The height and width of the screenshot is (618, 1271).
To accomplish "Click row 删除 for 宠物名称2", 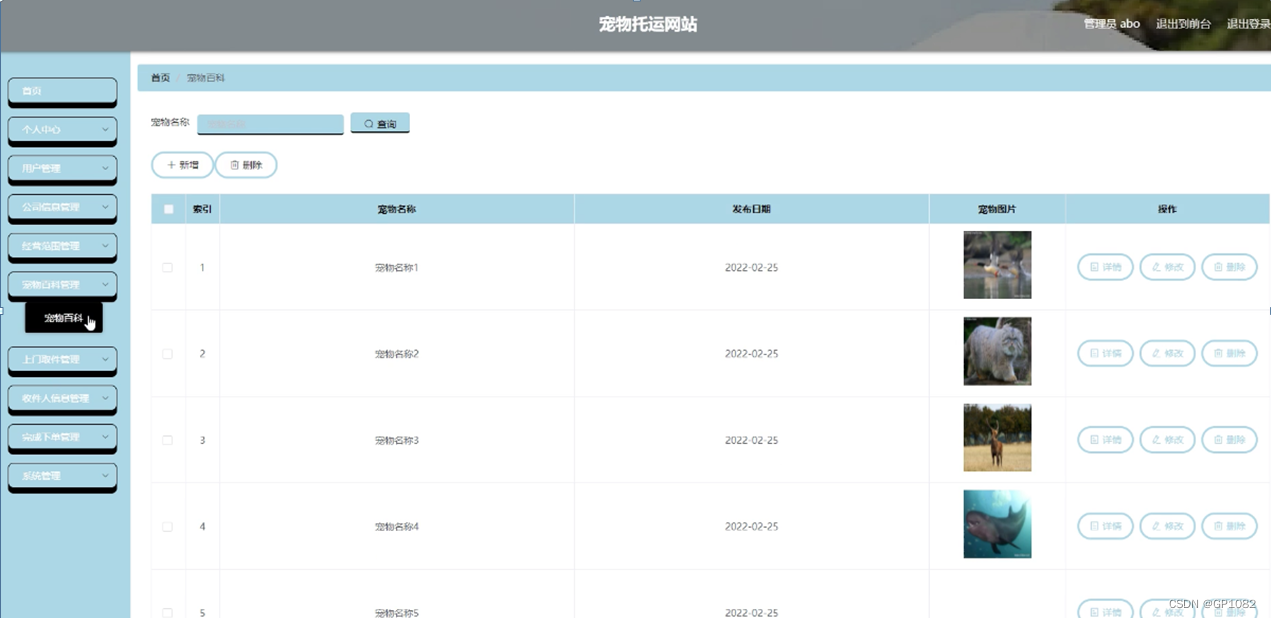I will pyautogui.click(x=1229, y=353).
